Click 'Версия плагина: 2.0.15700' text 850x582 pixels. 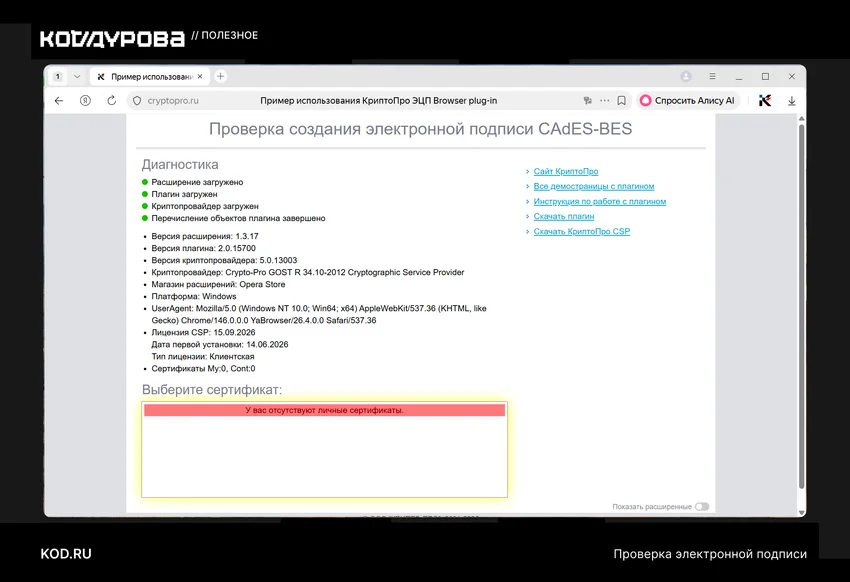pos(203,248)
